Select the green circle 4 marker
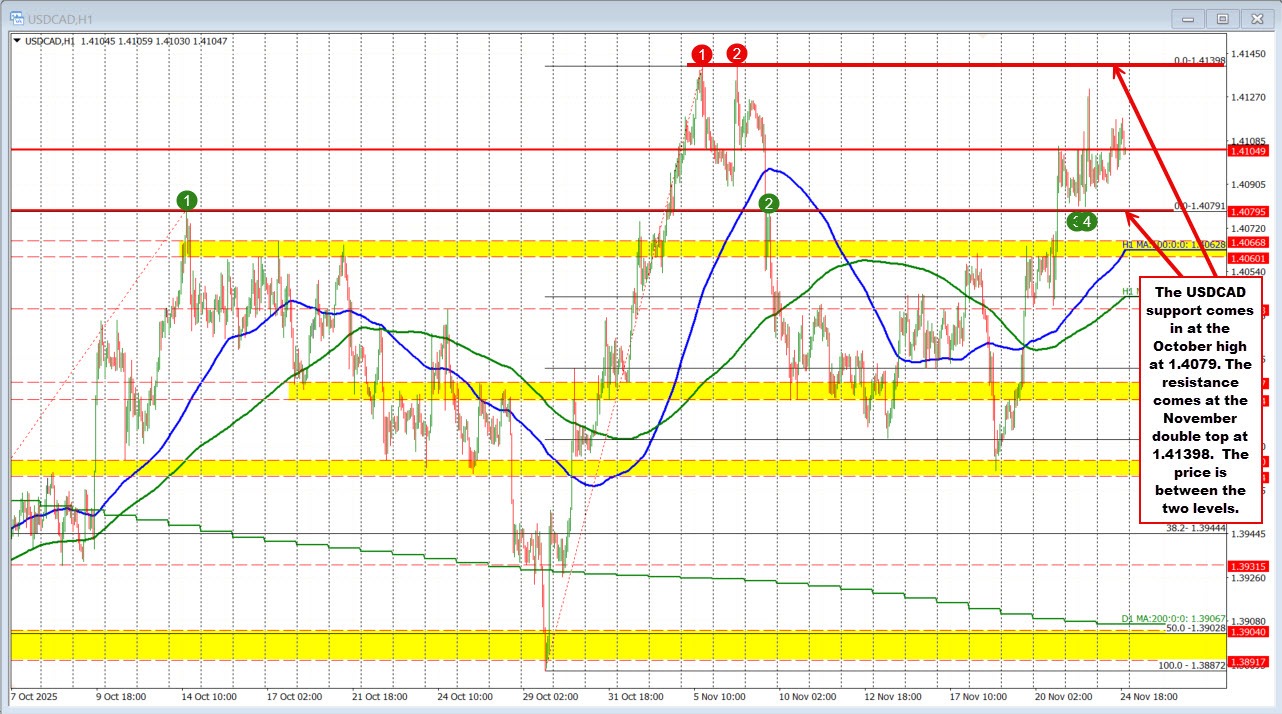This screenshot has width=1282, height=714. 1085,221
